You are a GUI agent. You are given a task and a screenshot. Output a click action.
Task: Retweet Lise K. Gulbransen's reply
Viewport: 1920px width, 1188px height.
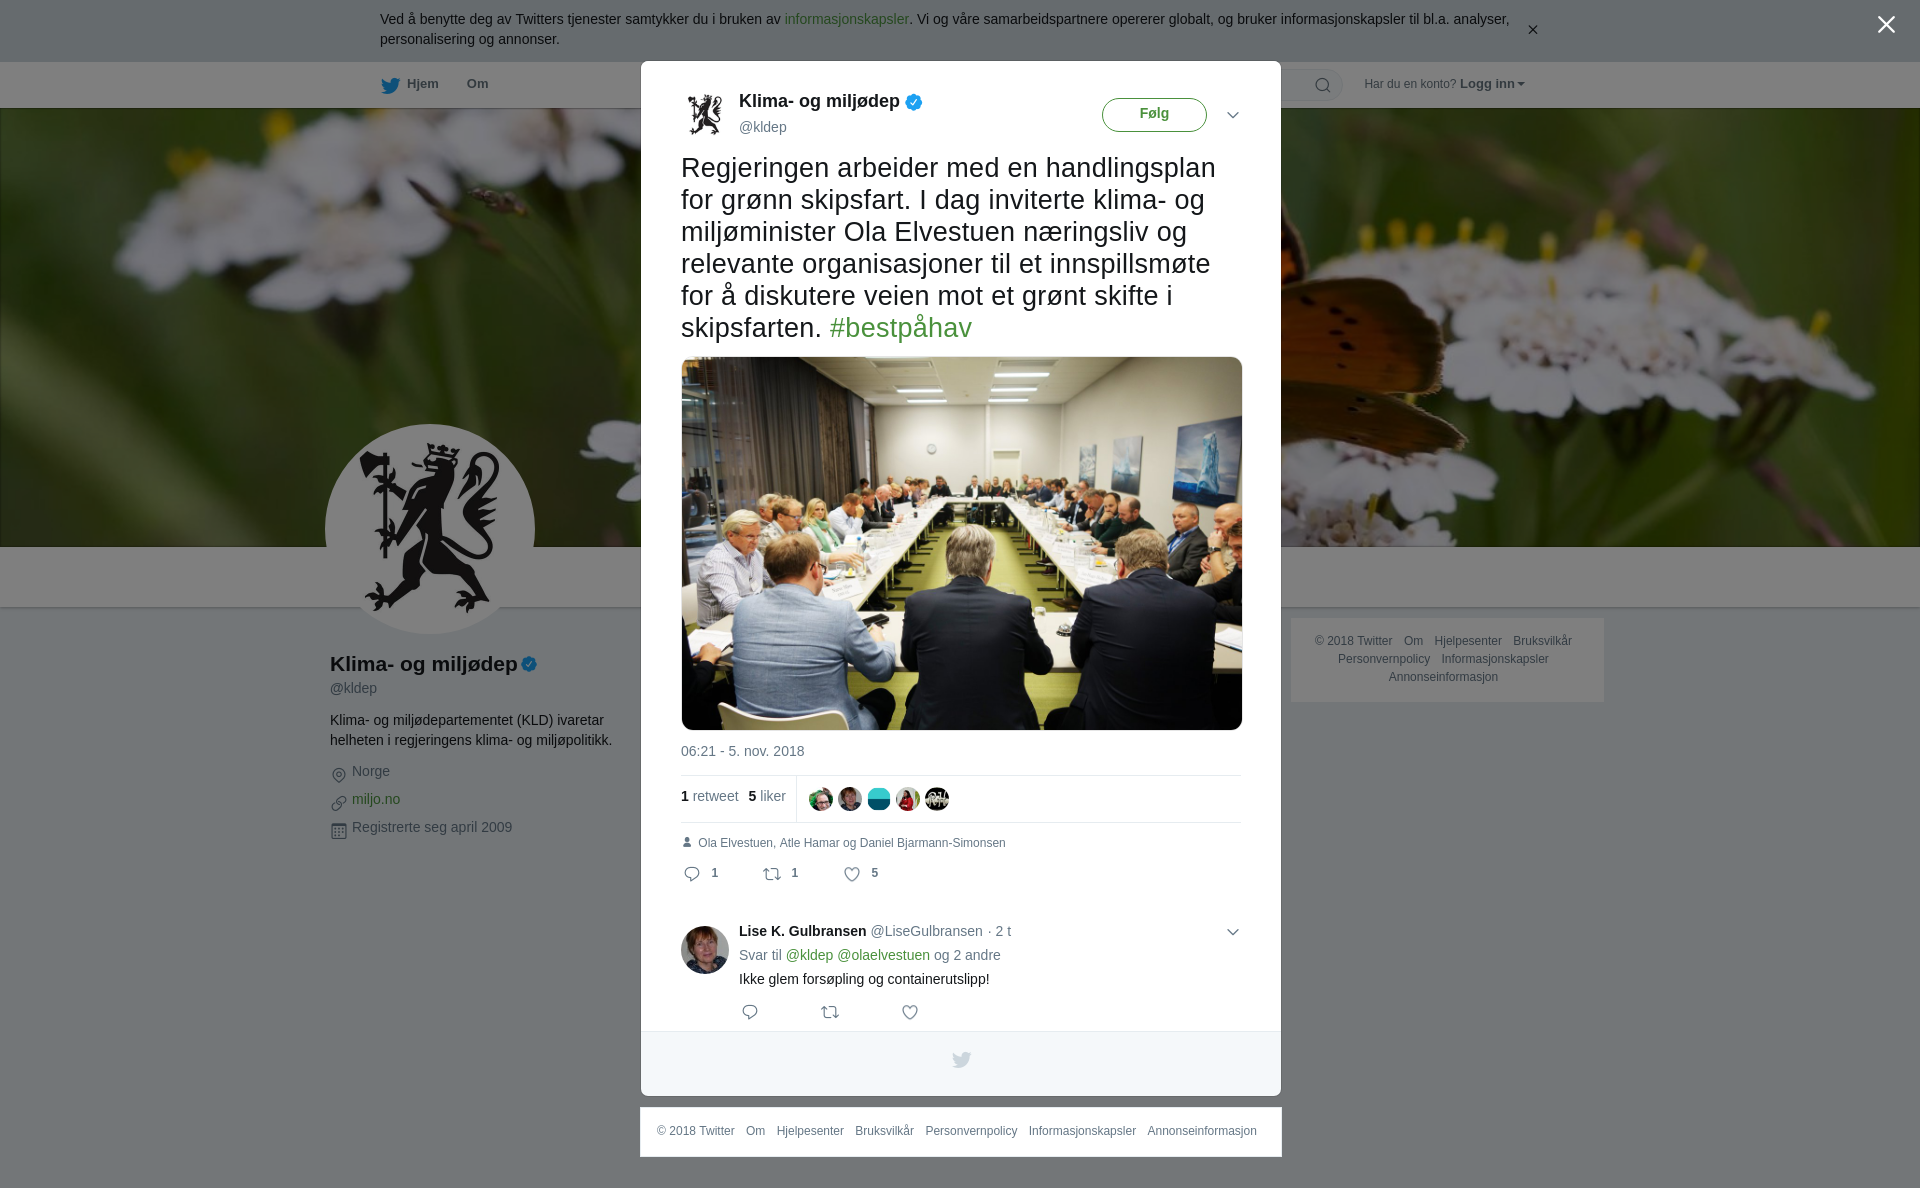coord(830,1012)
